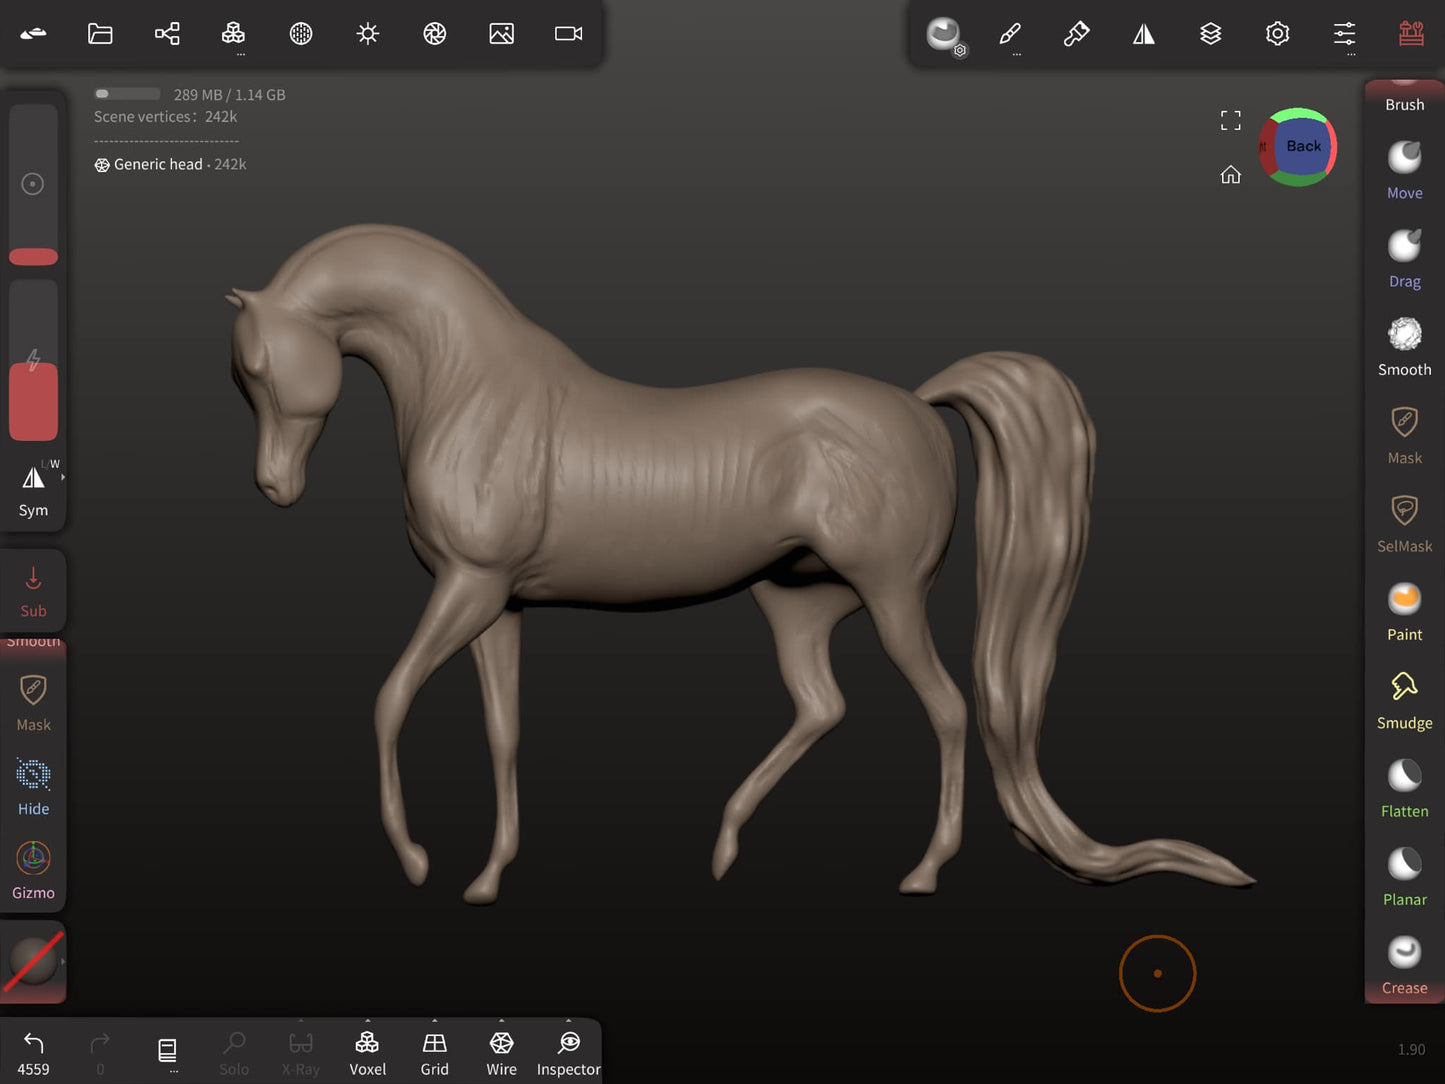Select the SelMask tool
1445x1084 pixels.
(x=1404, y=523)
